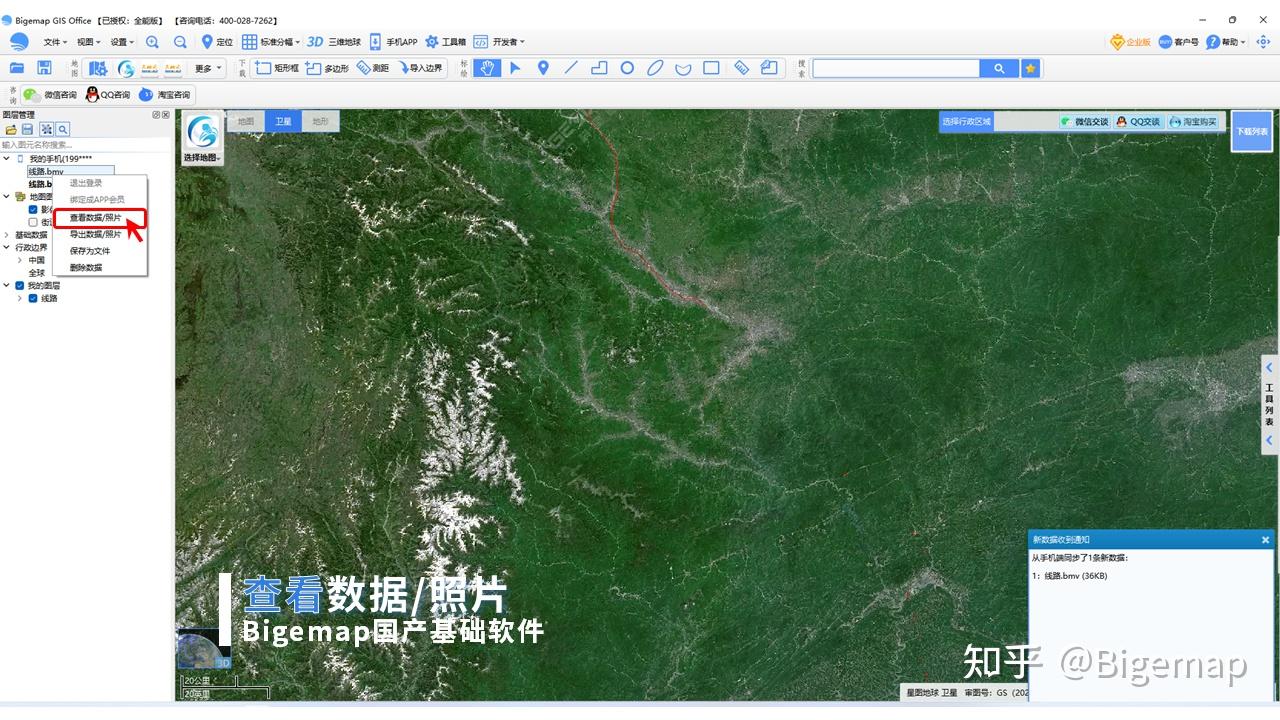Screen dimensions: 1280x720
Task: Open the 工具箱 toolbox
Action: coord(446,42)
